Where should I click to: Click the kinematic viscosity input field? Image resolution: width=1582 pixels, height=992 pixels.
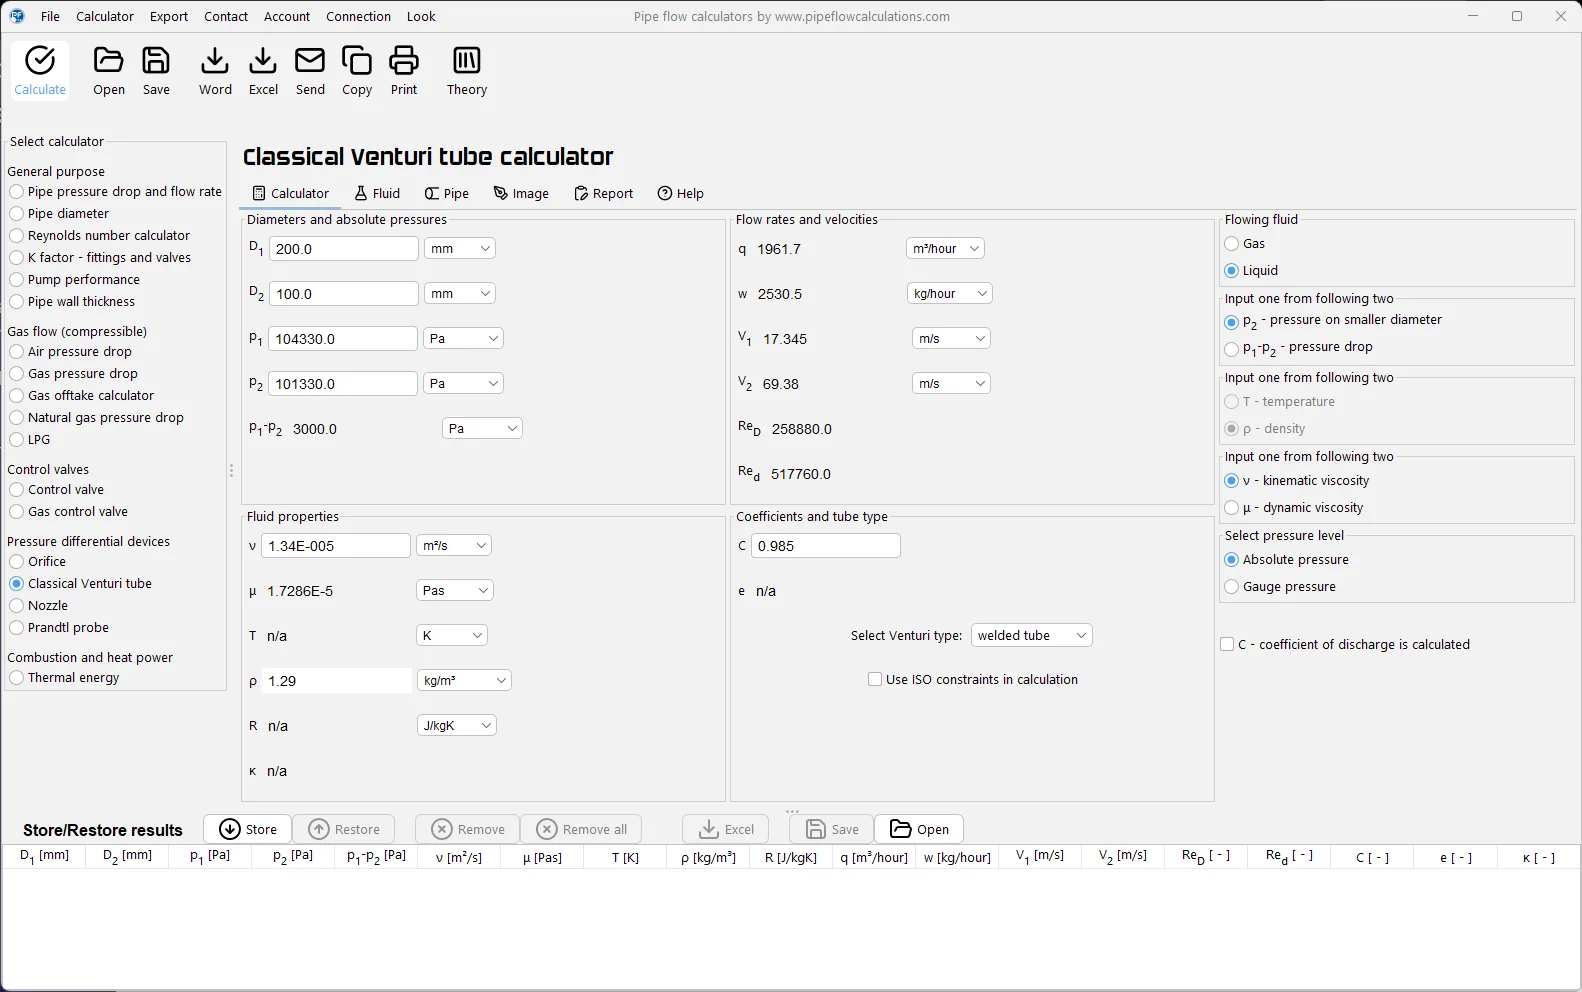[336, 546]
